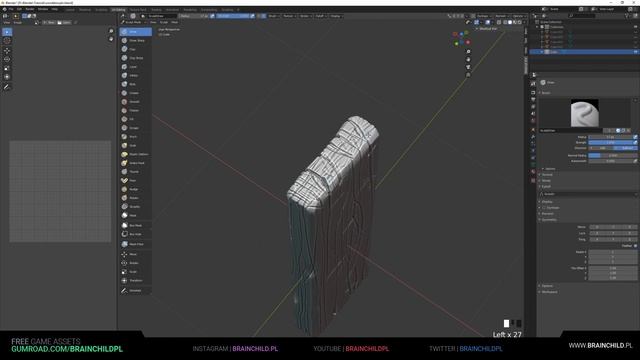Select the Scale tool in sculpt toolbar
640x360 pixels.
[x=136, y=272]
